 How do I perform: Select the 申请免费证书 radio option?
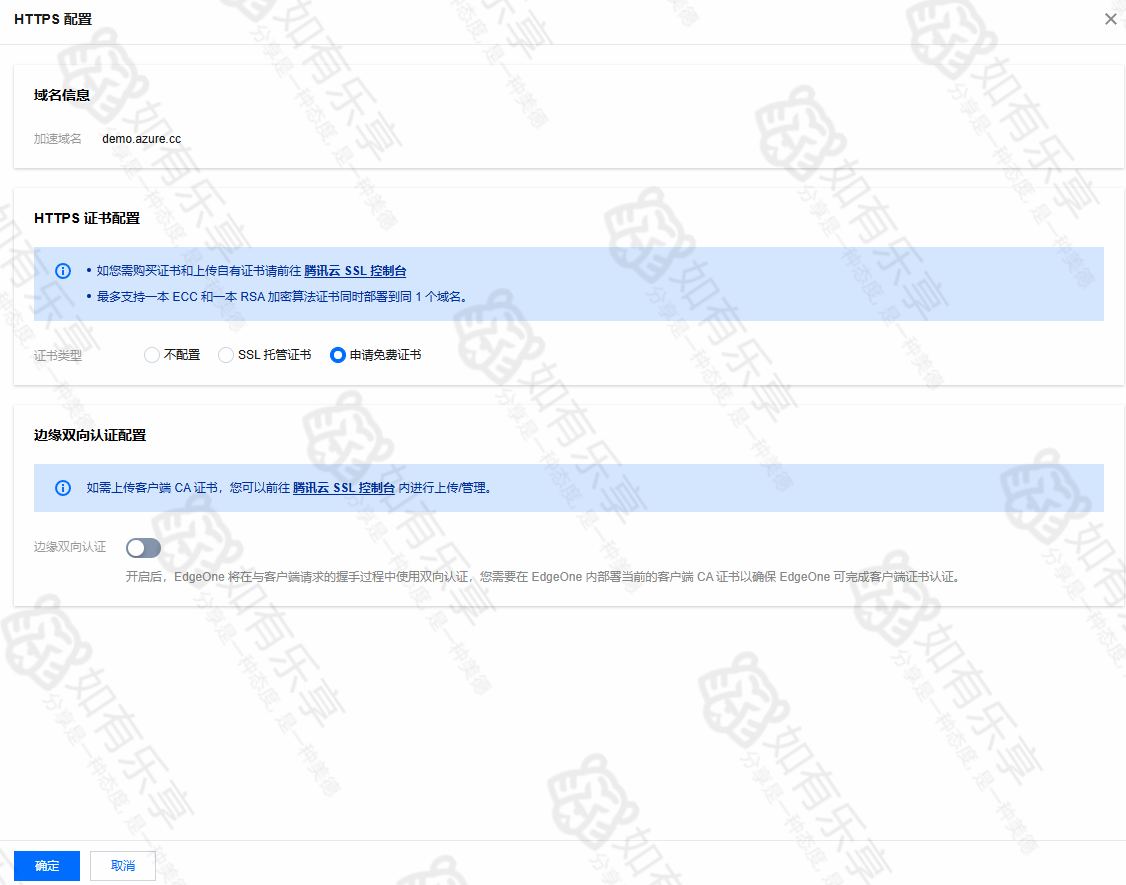338,355
